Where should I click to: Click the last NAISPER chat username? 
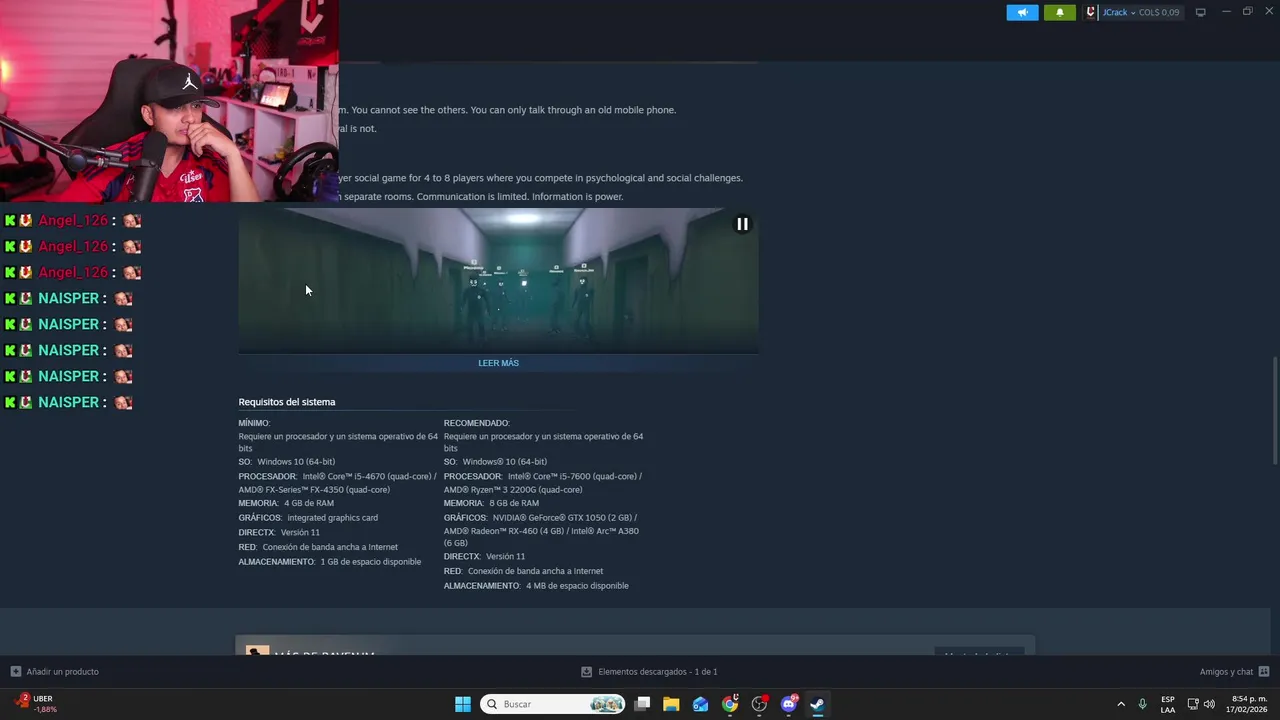[x=68, y=402]
